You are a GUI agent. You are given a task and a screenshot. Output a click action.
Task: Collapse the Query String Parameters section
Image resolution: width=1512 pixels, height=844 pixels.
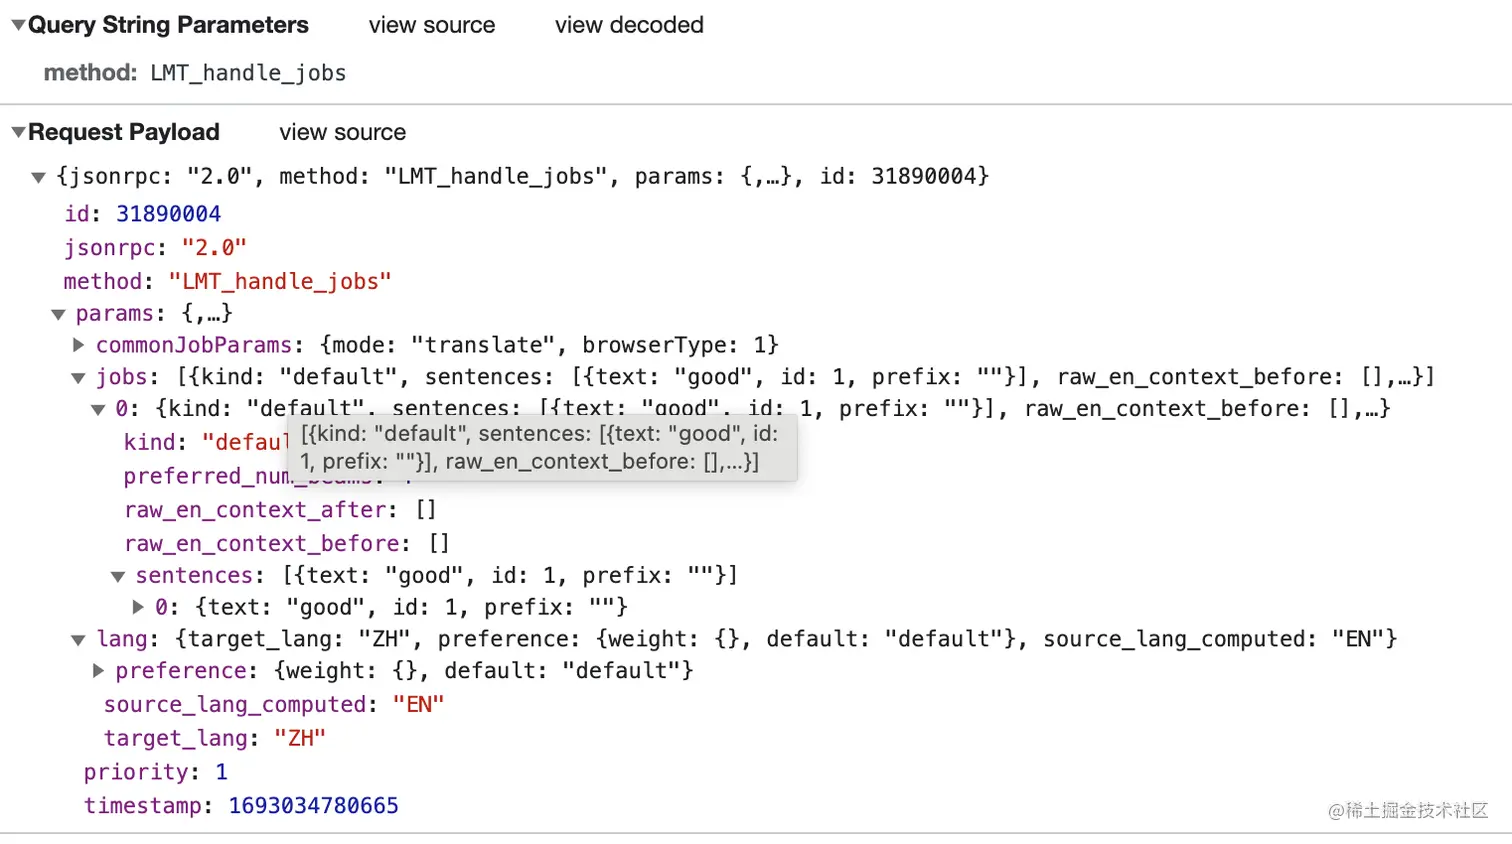click(17, 24)
